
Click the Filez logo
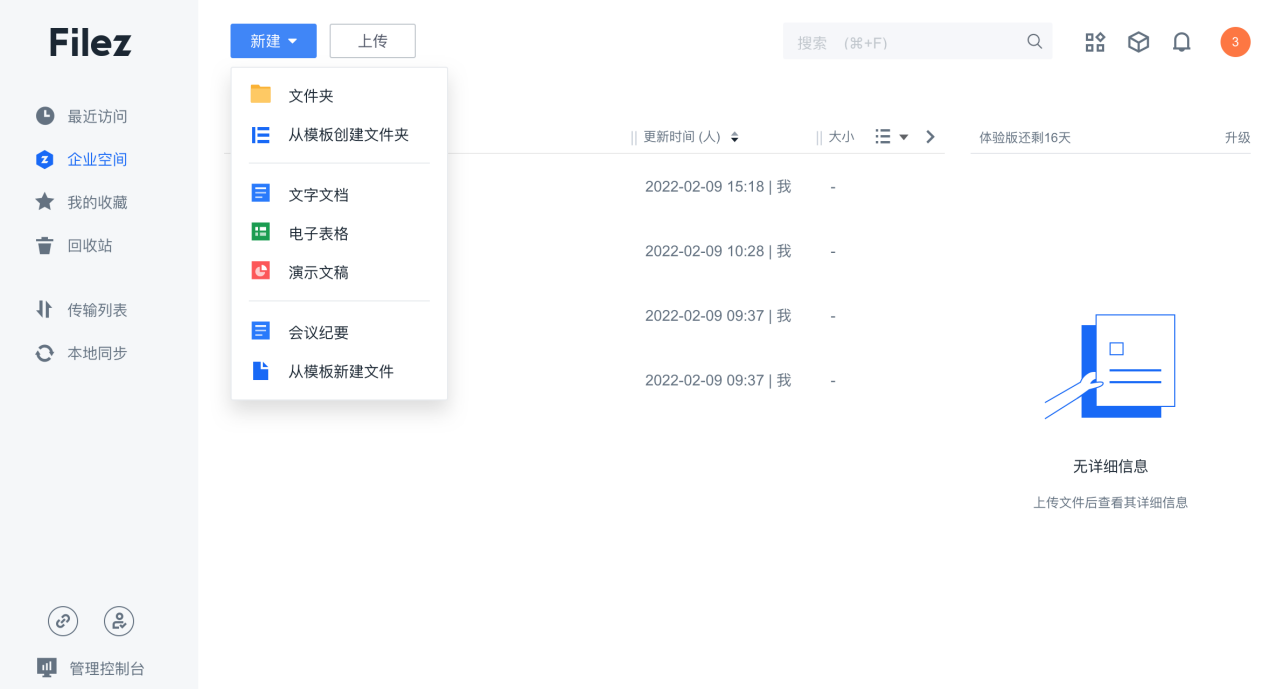pos(91,42)
